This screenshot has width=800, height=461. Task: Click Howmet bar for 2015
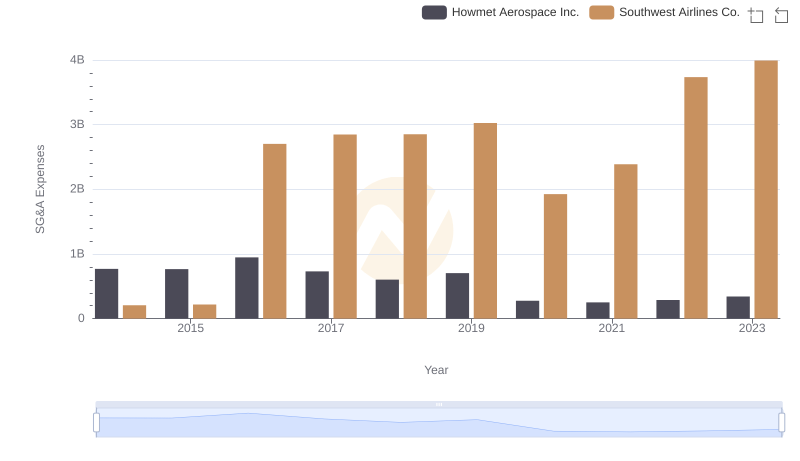(177, 294)
